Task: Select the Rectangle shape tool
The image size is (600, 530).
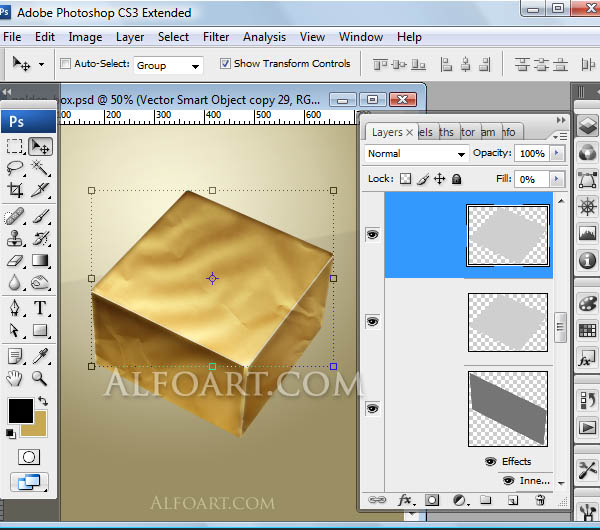Action: [x=40, y=330]
